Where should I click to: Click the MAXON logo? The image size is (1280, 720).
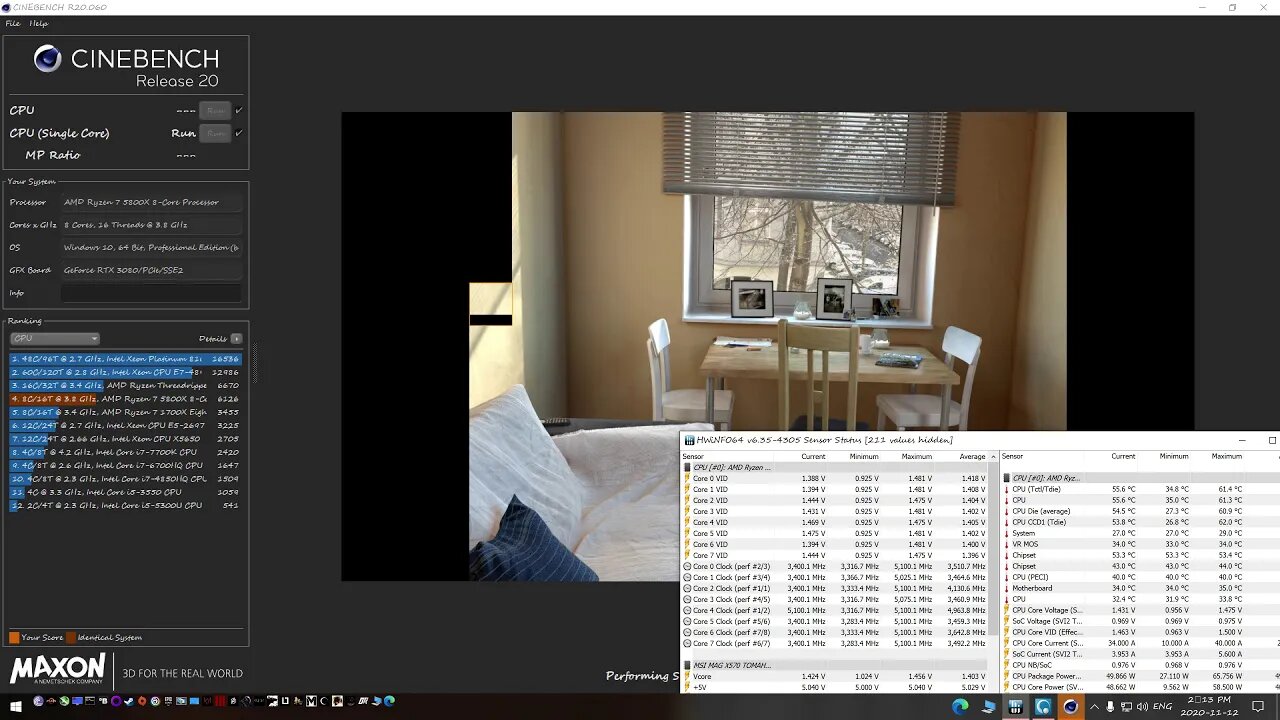click(57, 669)
